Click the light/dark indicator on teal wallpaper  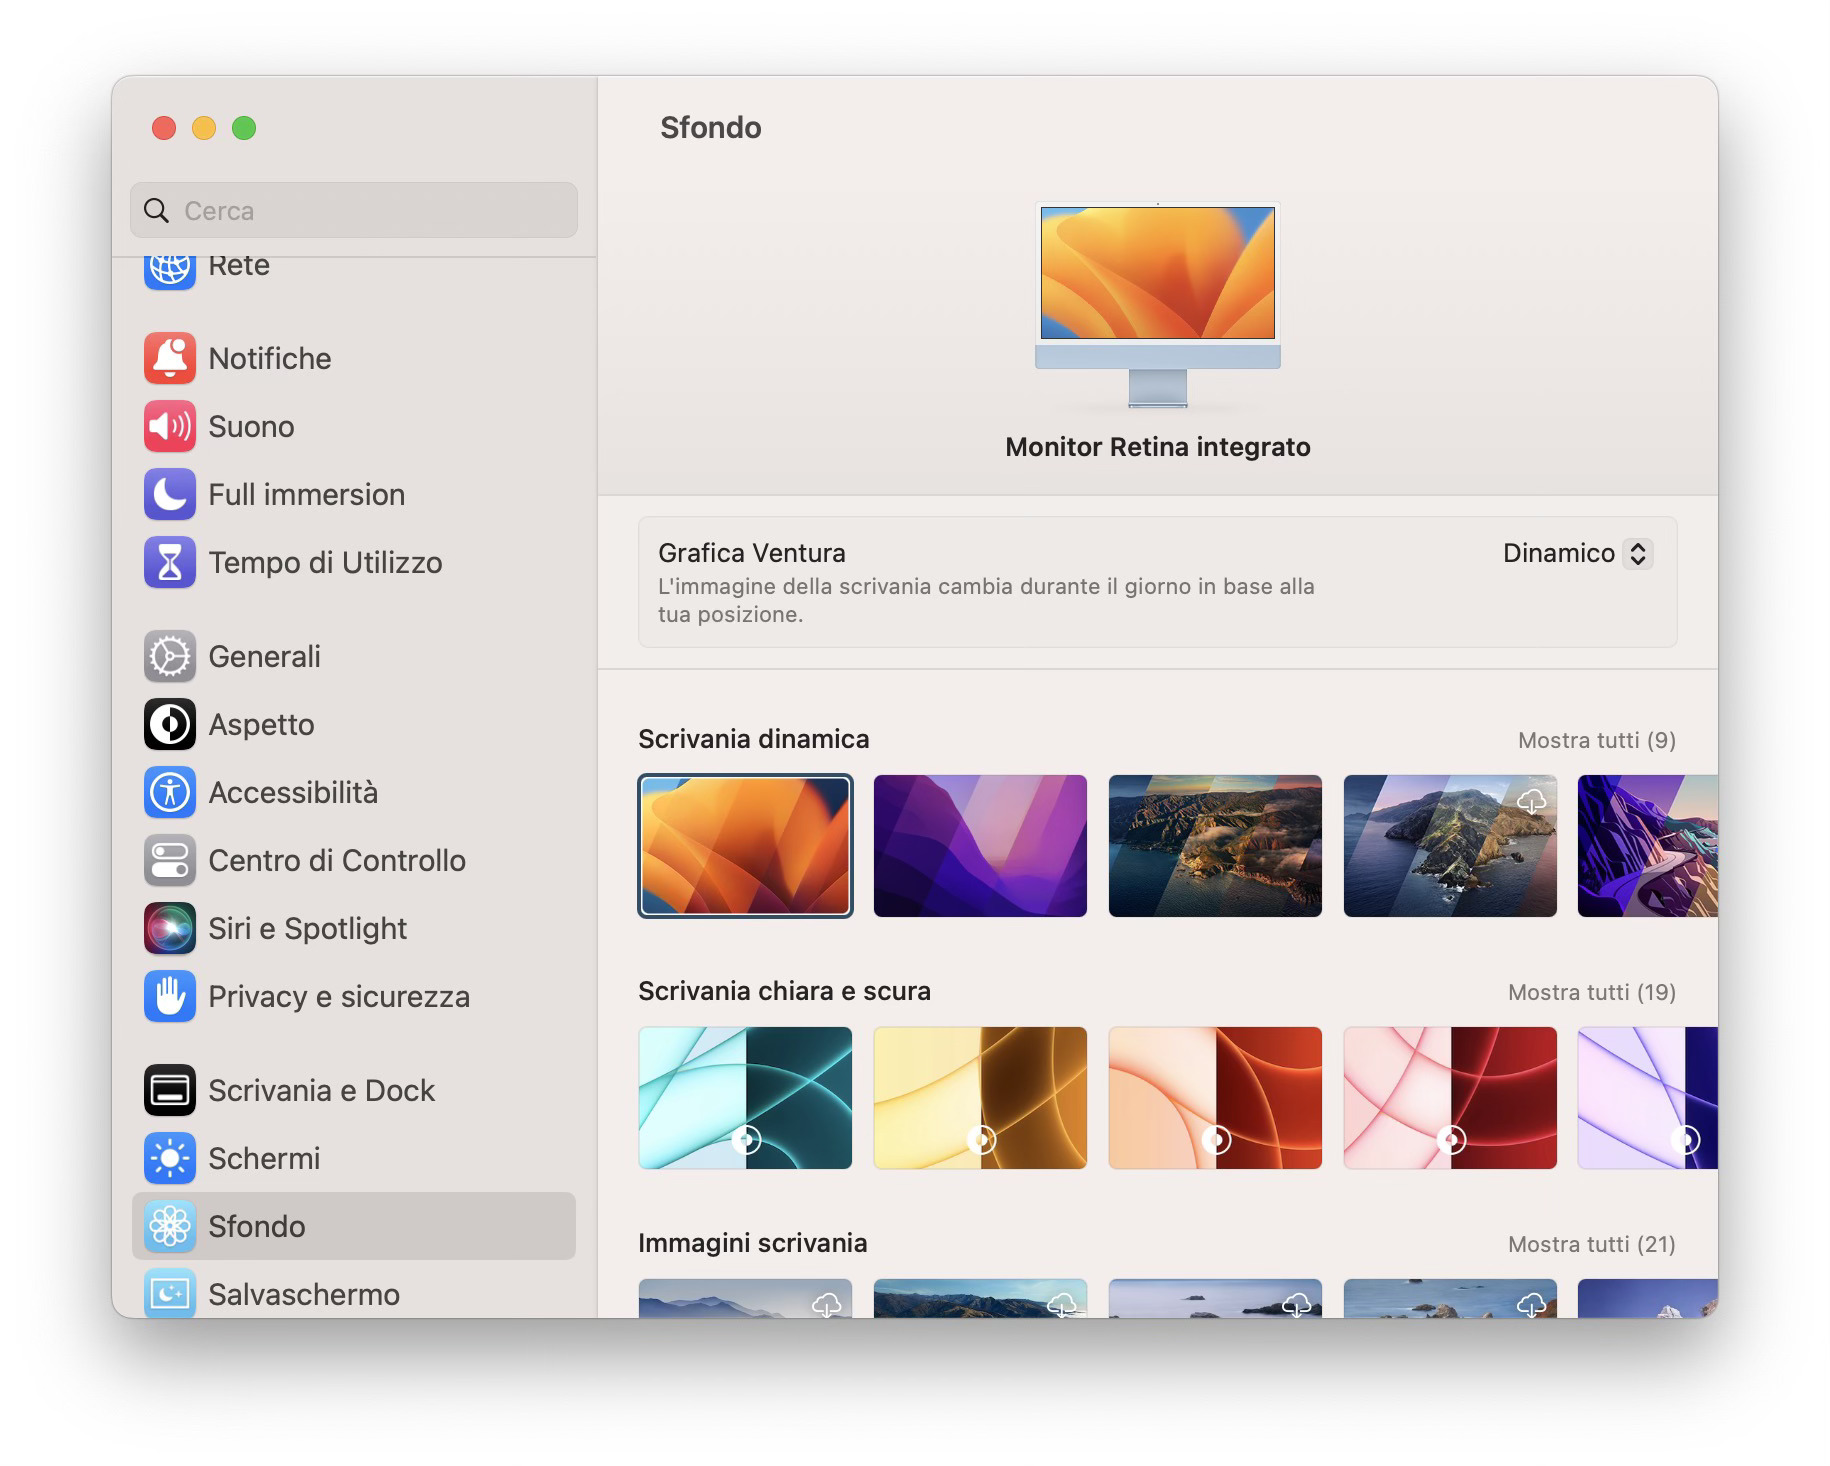click(746, 1139)
